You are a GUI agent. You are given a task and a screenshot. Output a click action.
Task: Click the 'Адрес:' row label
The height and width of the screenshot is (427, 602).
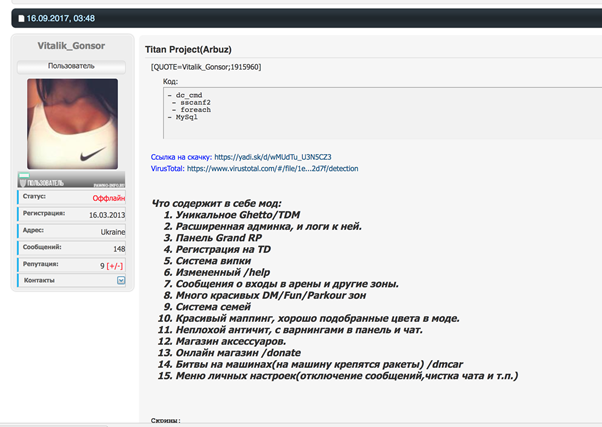click(33, 230)
